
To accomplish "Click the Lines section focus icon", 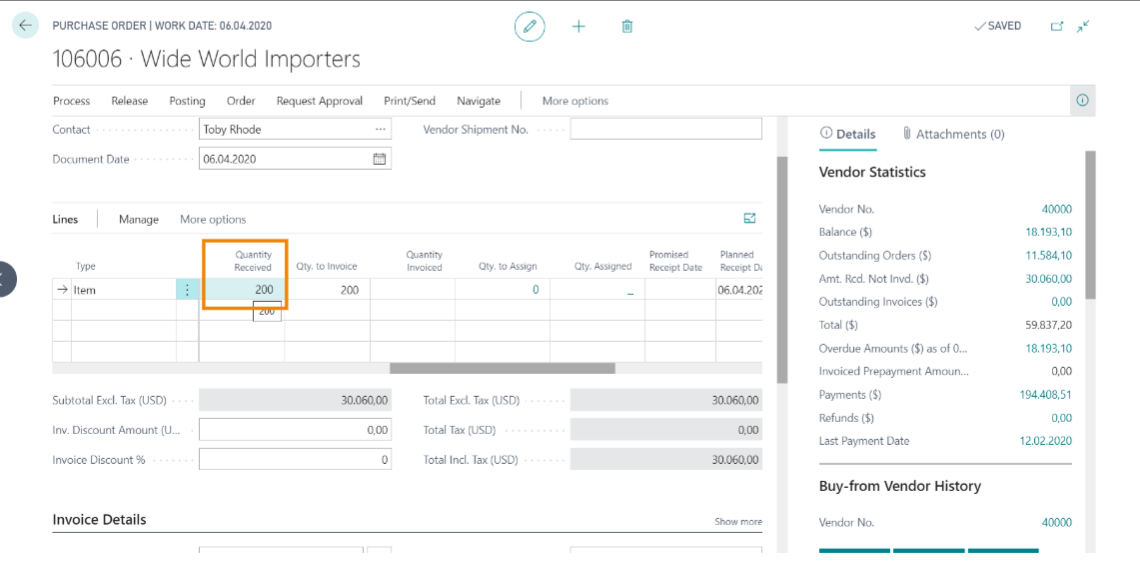I will [750, 218].
